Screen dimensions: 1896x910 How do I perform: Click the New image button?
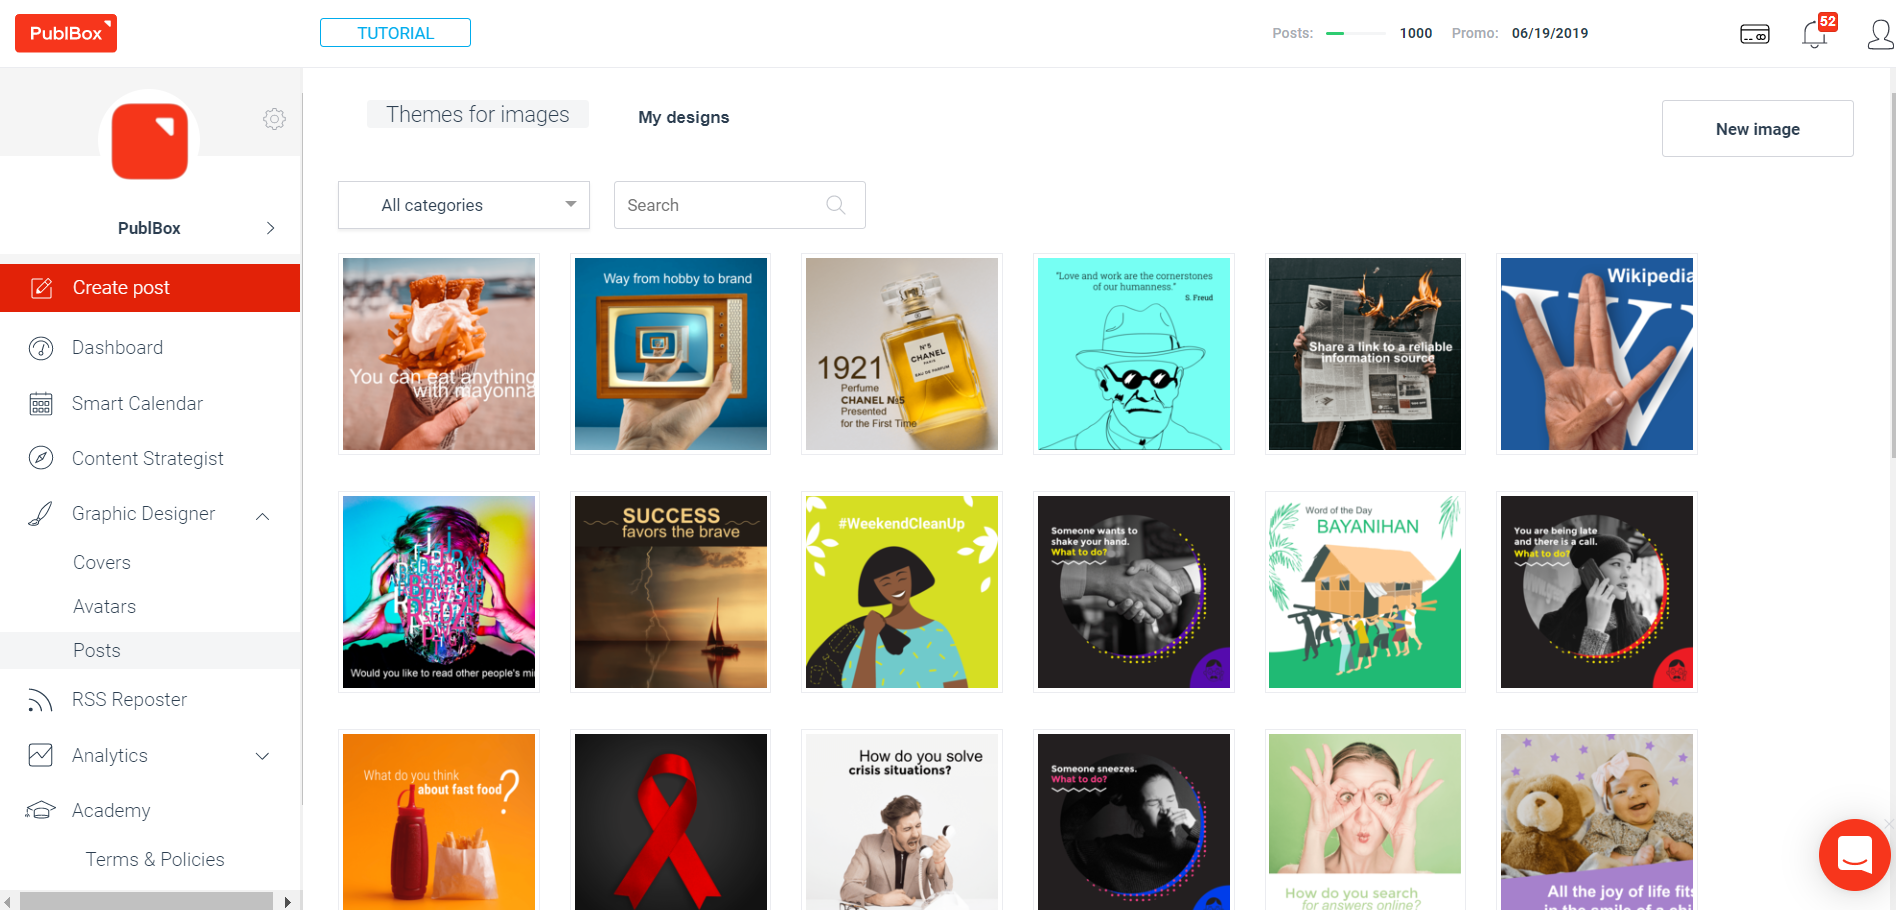(x=1757, y=129)
